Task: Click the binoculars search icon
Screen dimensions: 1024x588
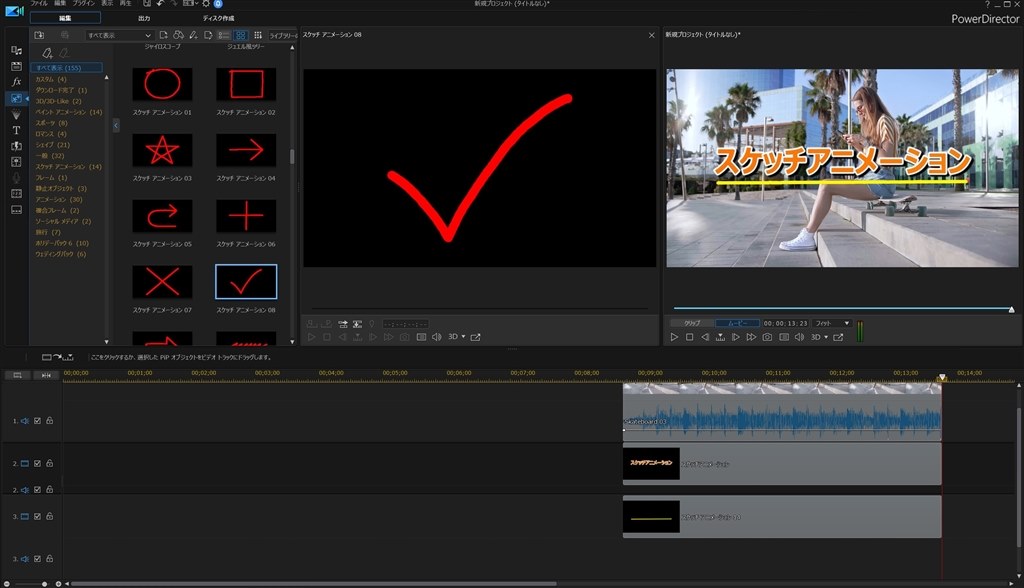Action: [178, 35]
